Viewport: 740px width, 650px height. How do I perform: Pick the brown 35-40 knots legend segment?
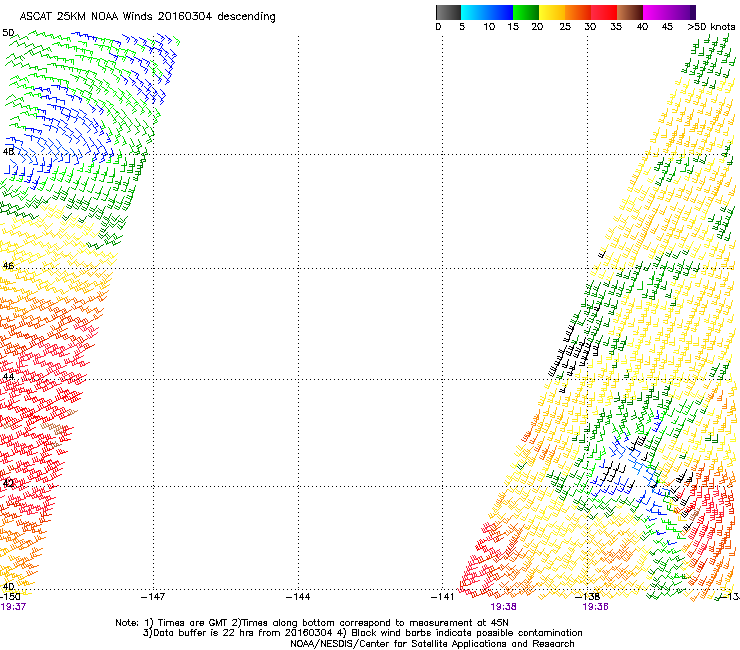630,12
